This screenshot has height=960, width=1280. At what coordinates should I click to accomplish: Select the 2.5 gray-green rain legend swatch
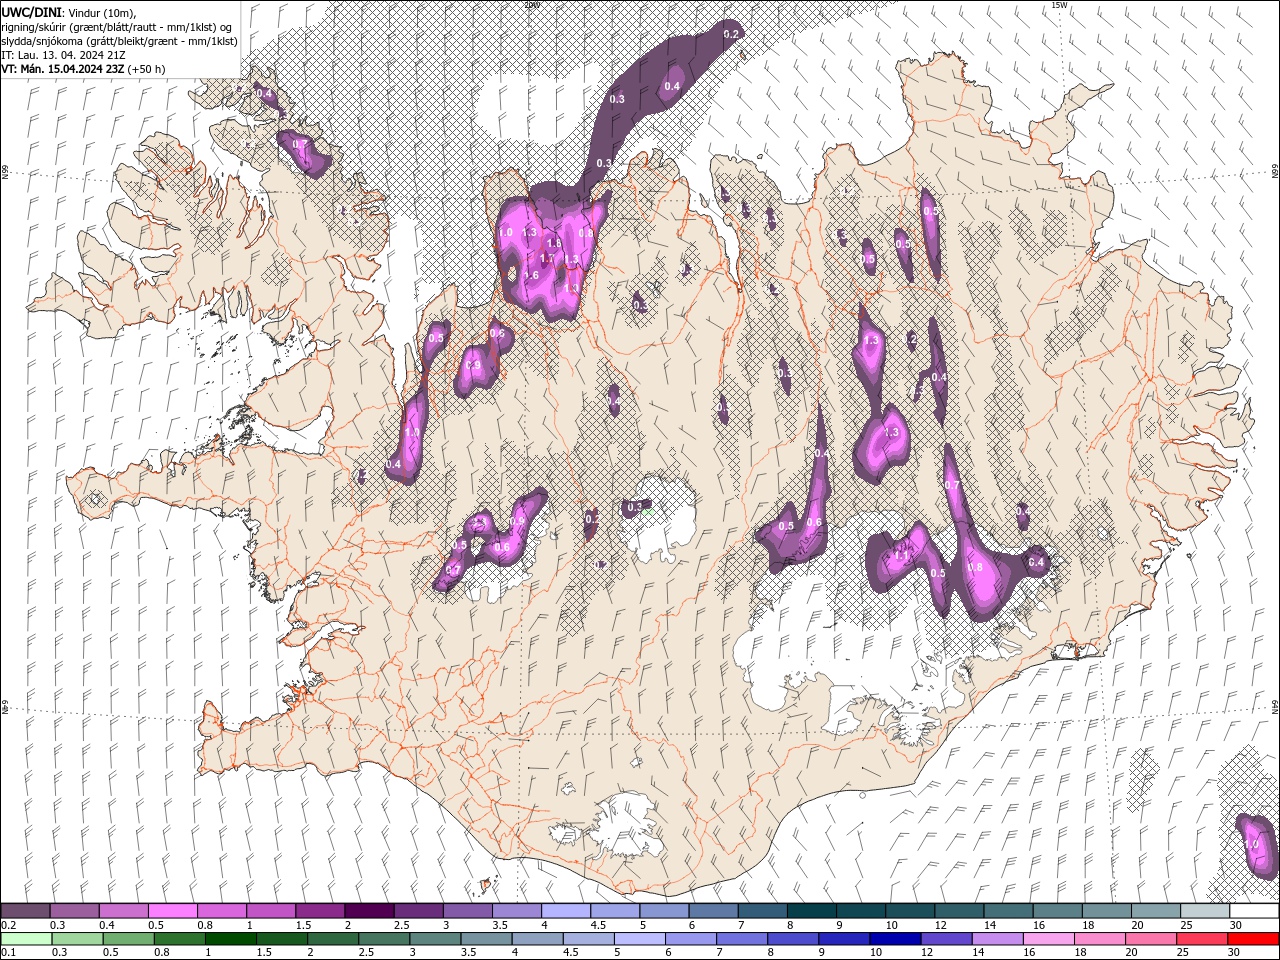(385, 939)
